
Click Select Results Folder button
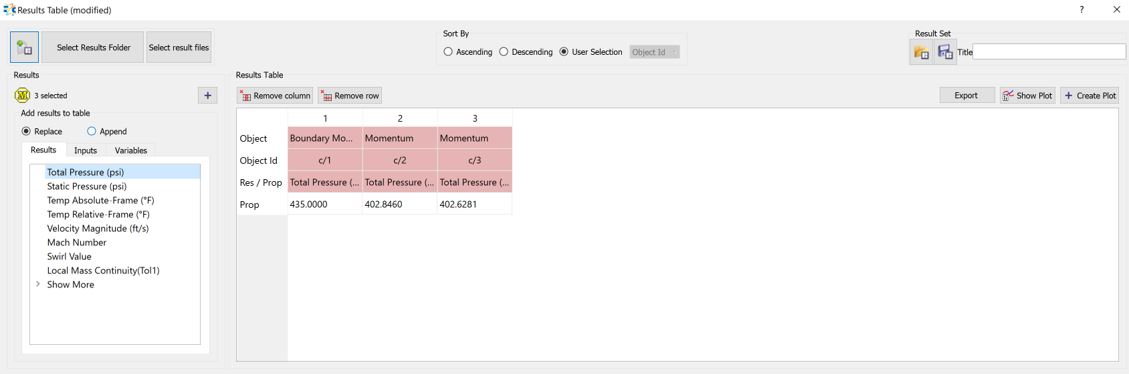click(x=94, y=48)
